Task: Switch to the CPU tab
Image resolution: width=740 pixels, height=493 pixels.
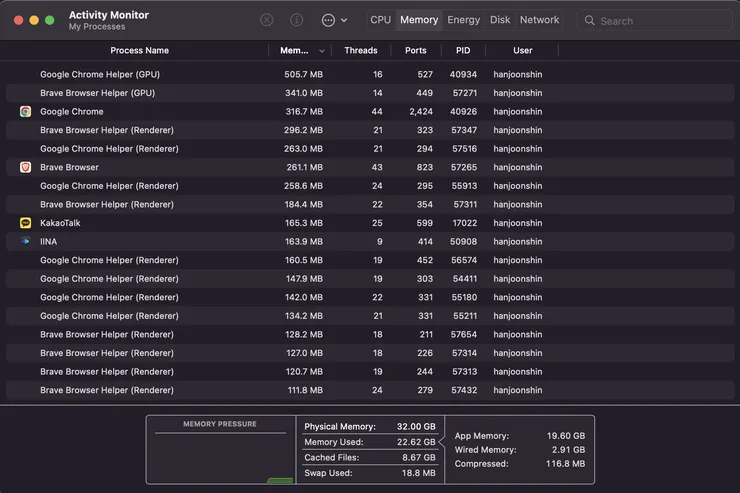Action: [x=380, y=20]
